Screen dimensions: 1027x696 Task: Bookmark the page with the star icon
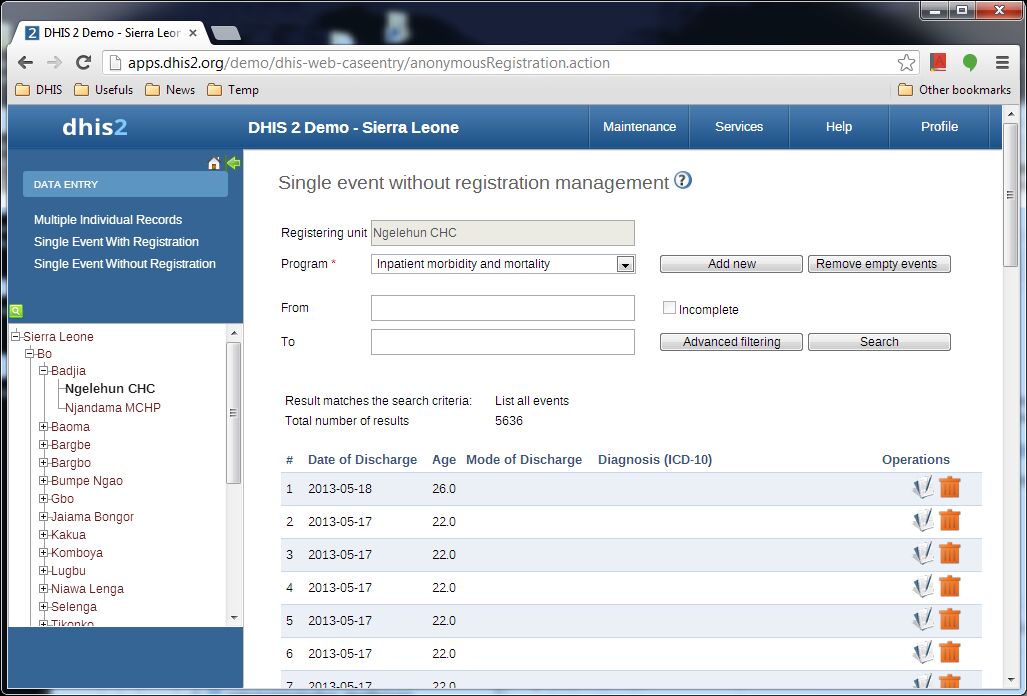(906, 63)
